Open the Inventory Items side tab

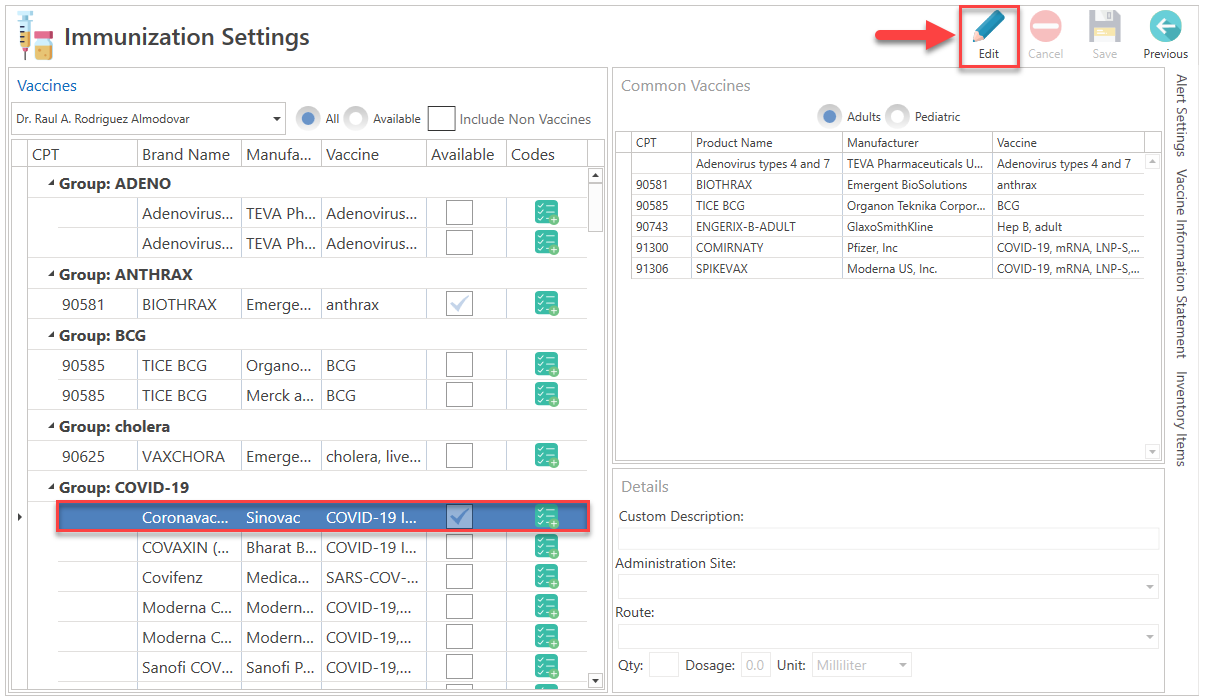click(x=1181, y=418)
